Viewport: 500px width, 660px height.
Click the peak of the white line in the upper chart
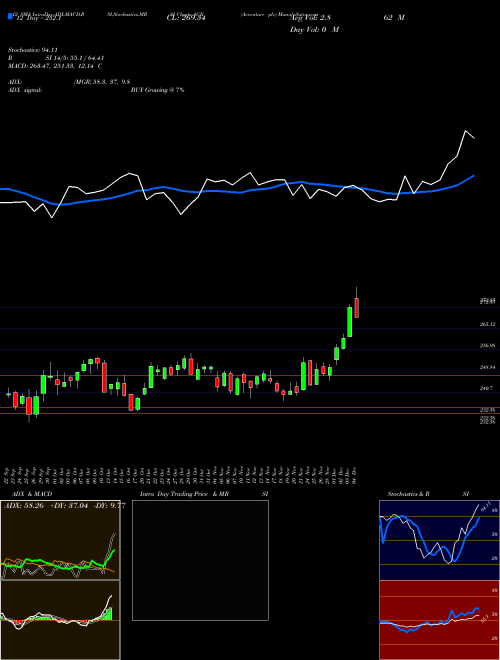(x=465, y=131)
